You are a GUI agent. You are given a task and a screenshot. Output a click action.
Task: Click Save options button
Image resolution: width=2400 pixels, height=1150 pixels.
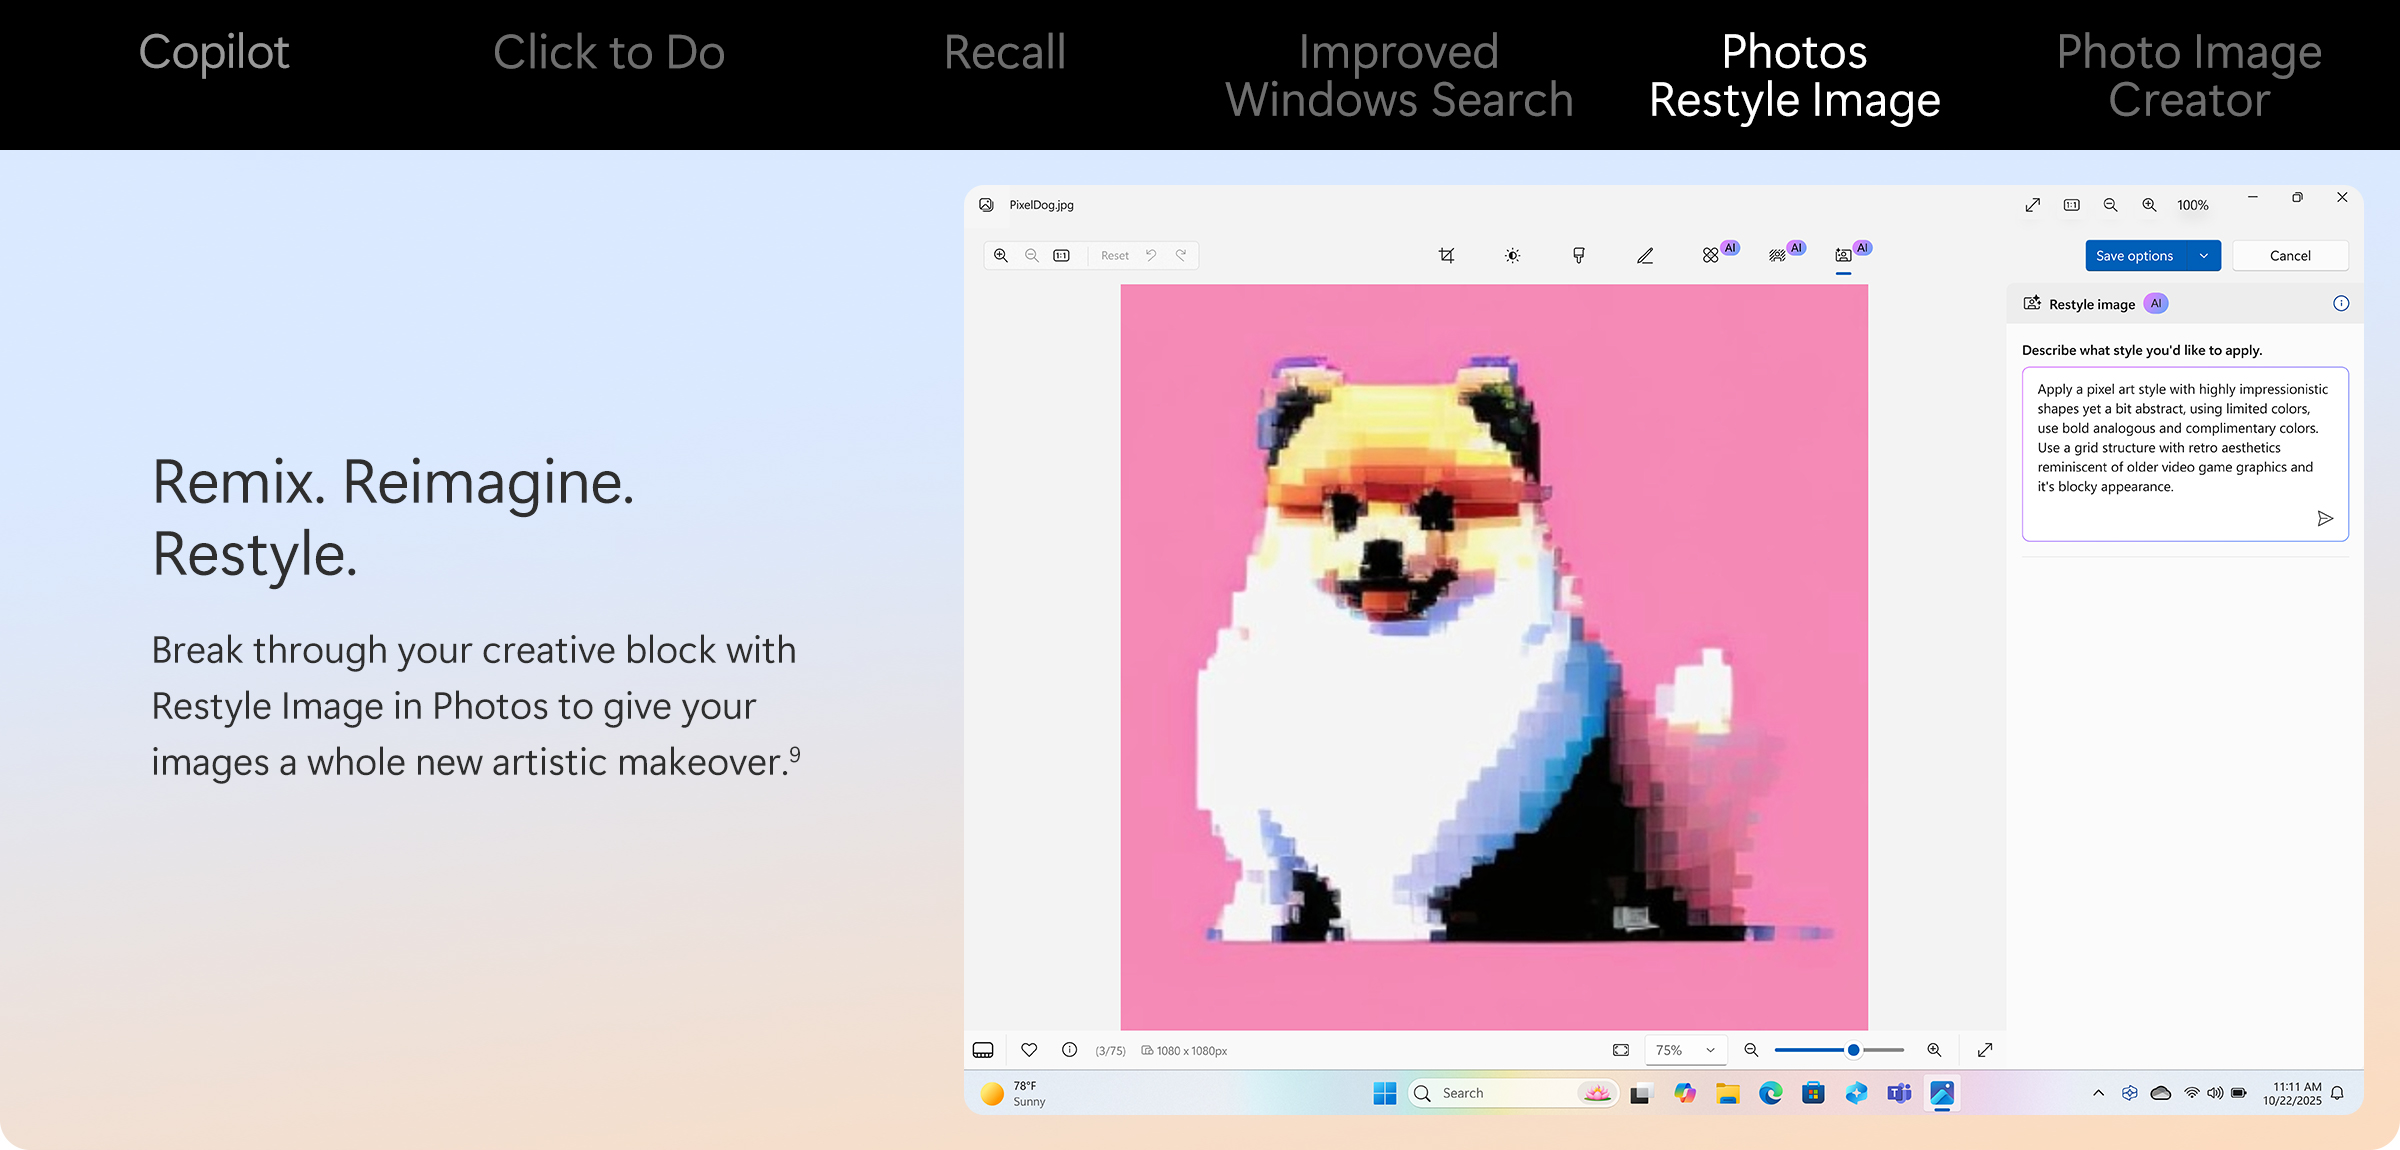click(x=2135, y=256)
